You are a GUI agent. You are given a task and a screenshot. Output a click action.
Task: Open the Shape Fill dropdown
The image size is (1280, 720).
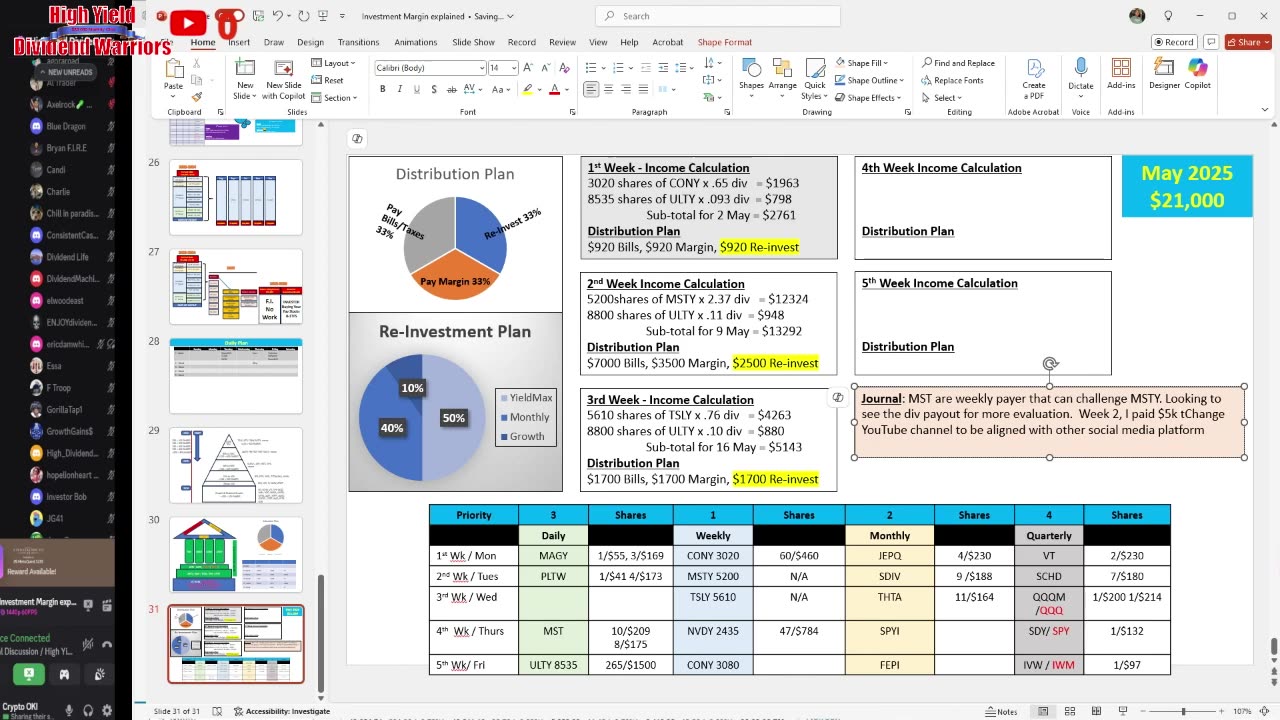(x=861, y=63)
